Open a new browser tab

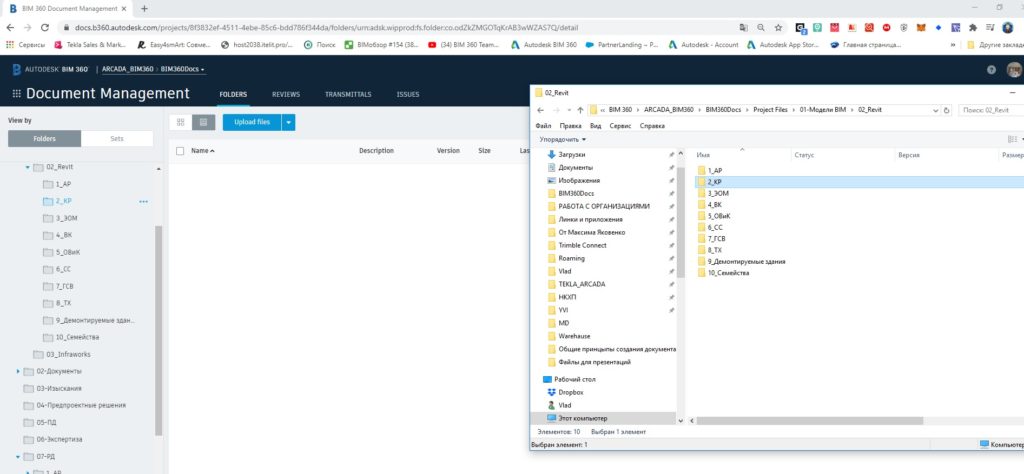(144, 8)
